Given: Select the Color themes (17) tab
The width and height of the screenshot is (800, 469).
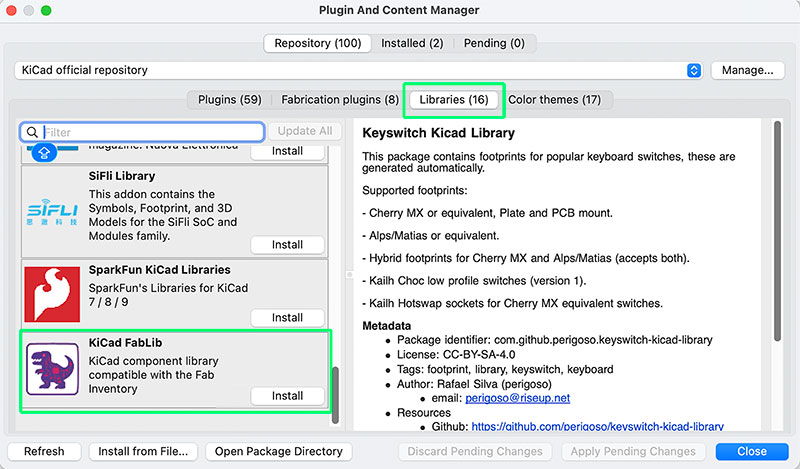Looking at the screenshot, I should coord(554,100).
